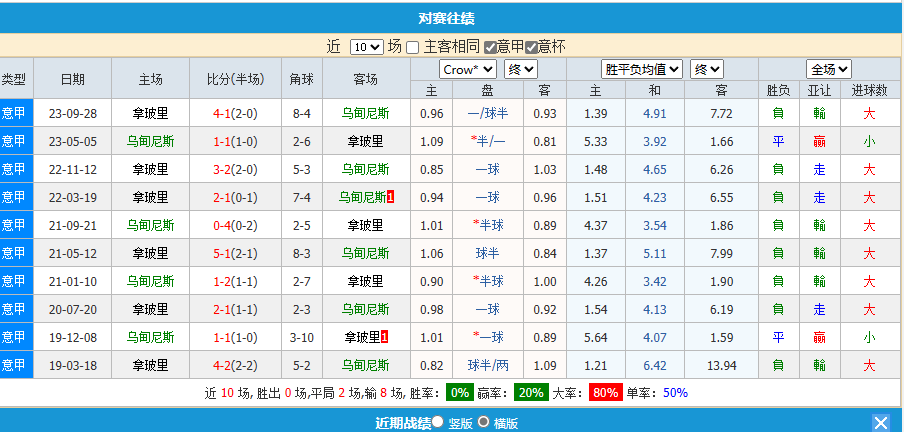Screen dimensions: 904x432
Task: Open the match count dropdown showing 10
Action: (x=366, y=47)
